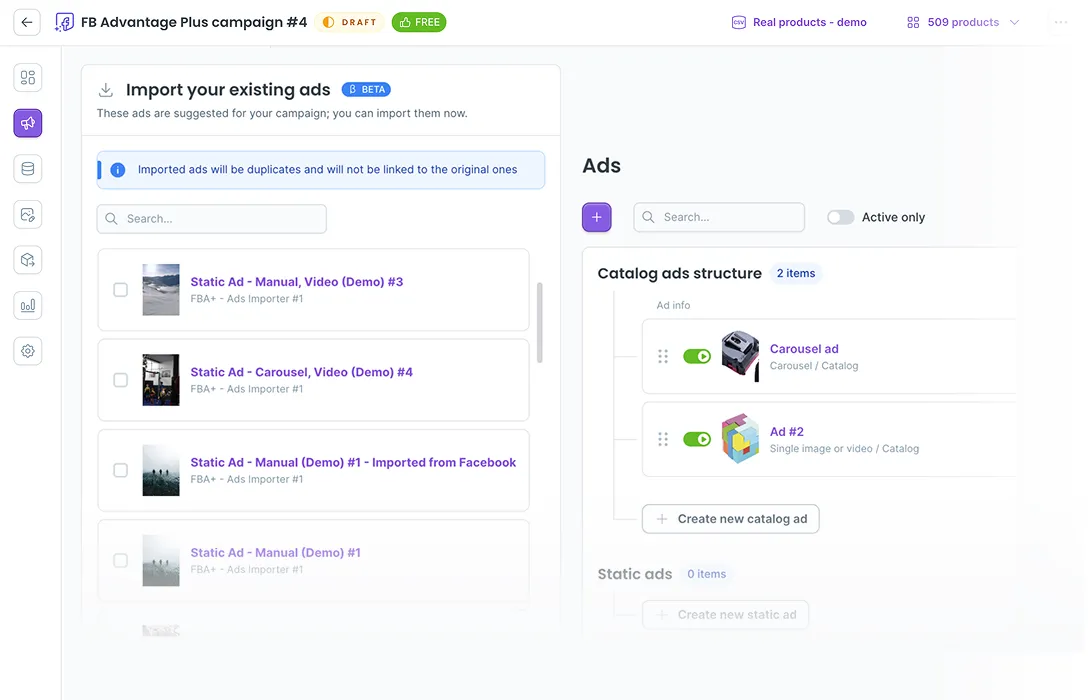Open the Ad #2 link
1088x700 pixels.
pyautogui.click(x=787, y=432)
